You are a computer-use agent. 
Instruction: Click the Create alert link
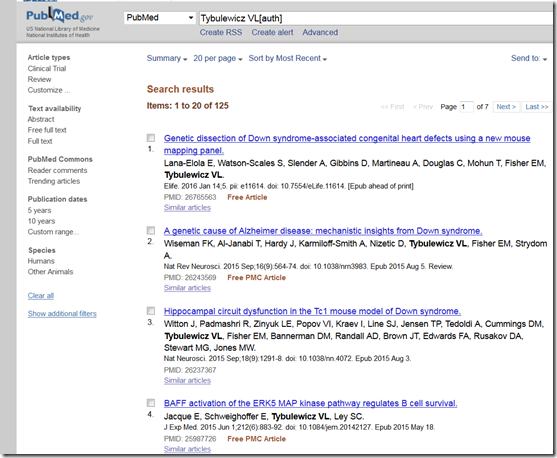272,32
